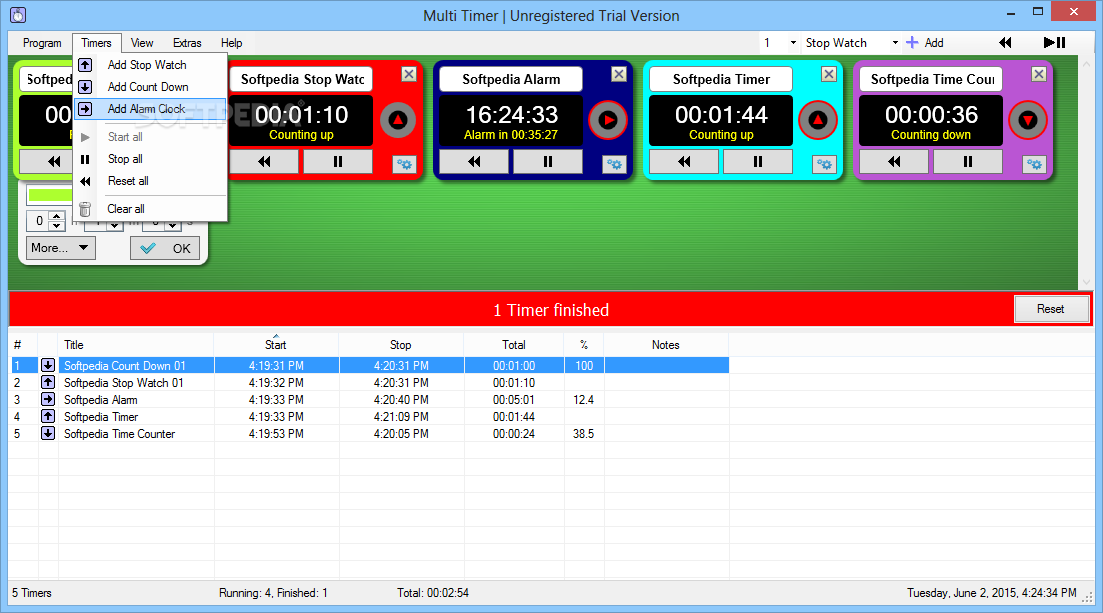Reset the Softpedia Alarm timer
Screen dimensions: 1103x613
click(x=474, y=162)
